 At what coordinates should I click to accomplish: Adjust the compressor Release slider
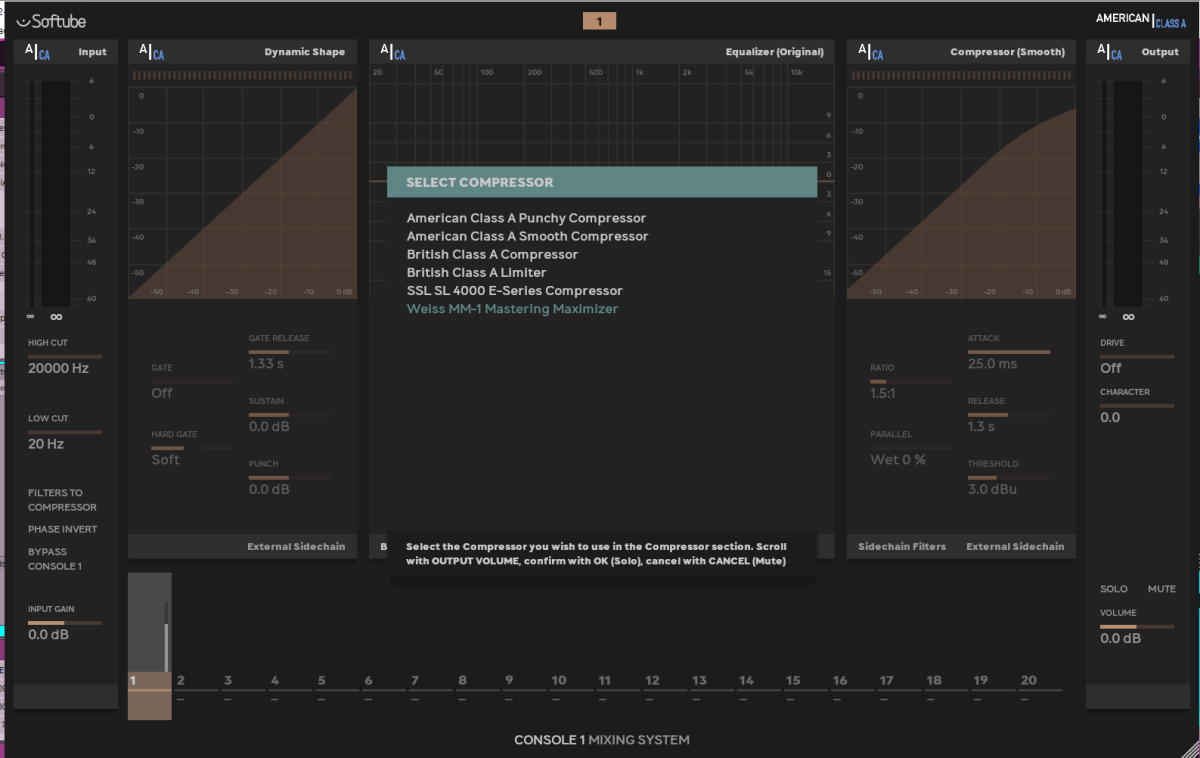coord(1009,415)
